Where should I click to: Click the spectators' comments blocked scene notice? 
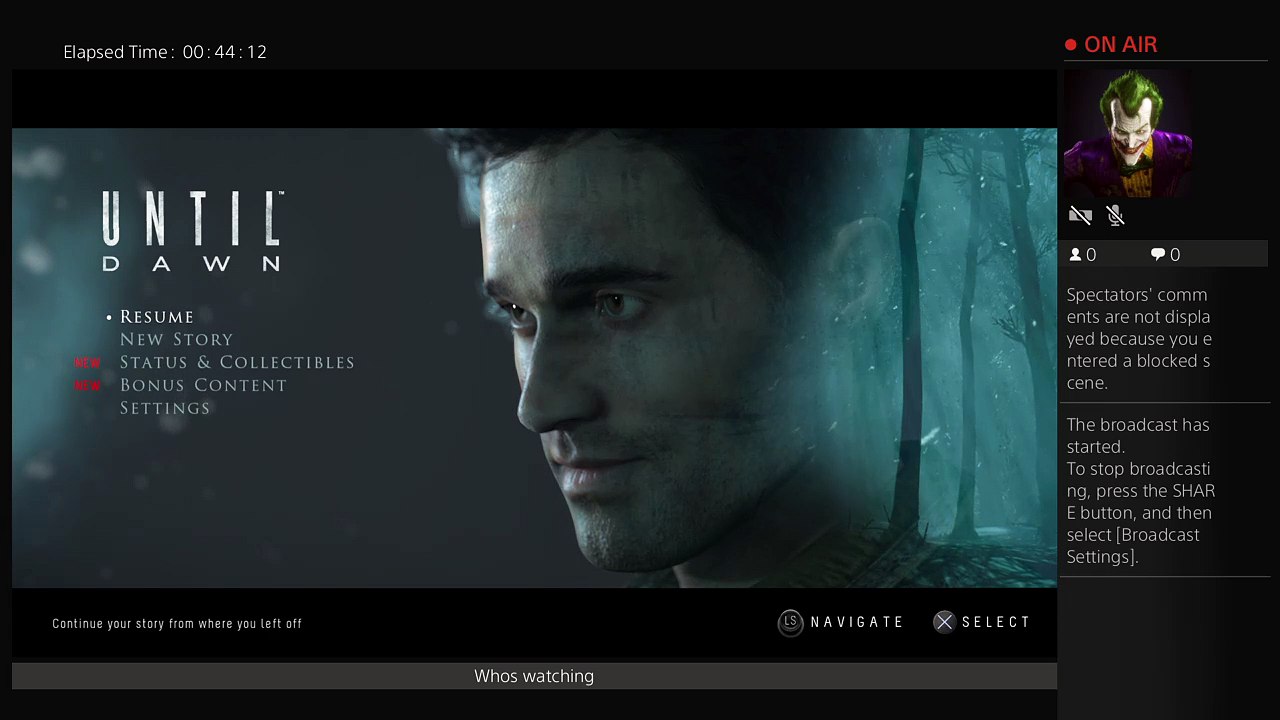1139,339
